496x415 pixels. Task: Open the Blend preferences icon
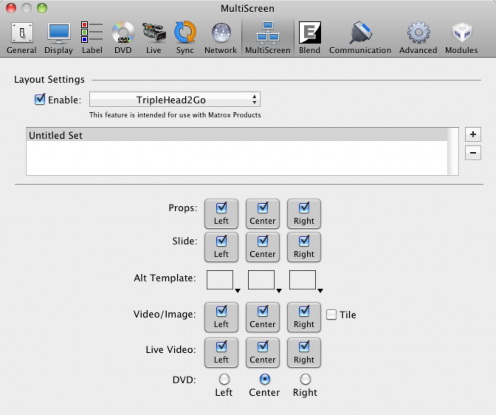tap(310, 37)
